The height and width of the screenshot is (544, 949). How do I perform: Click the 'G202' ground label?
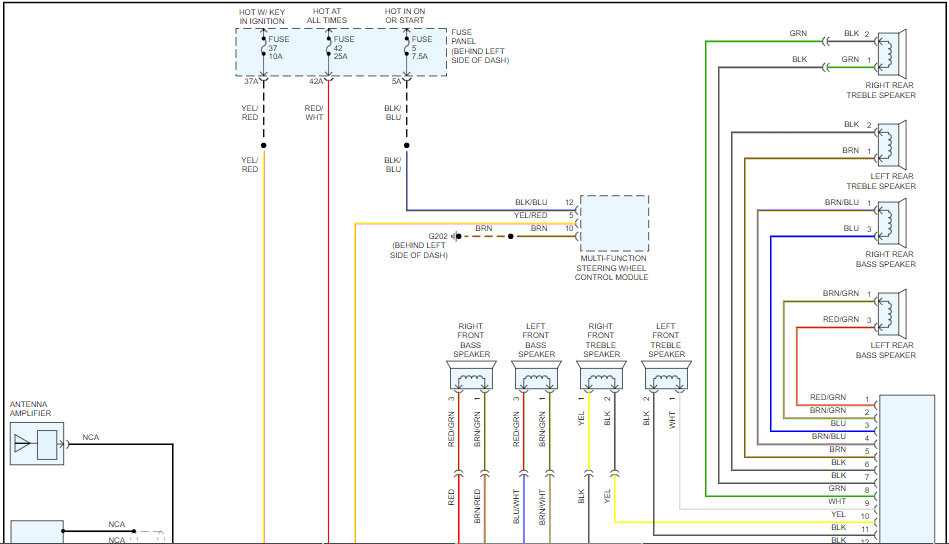pyautogui.click(x=438, y=237)
